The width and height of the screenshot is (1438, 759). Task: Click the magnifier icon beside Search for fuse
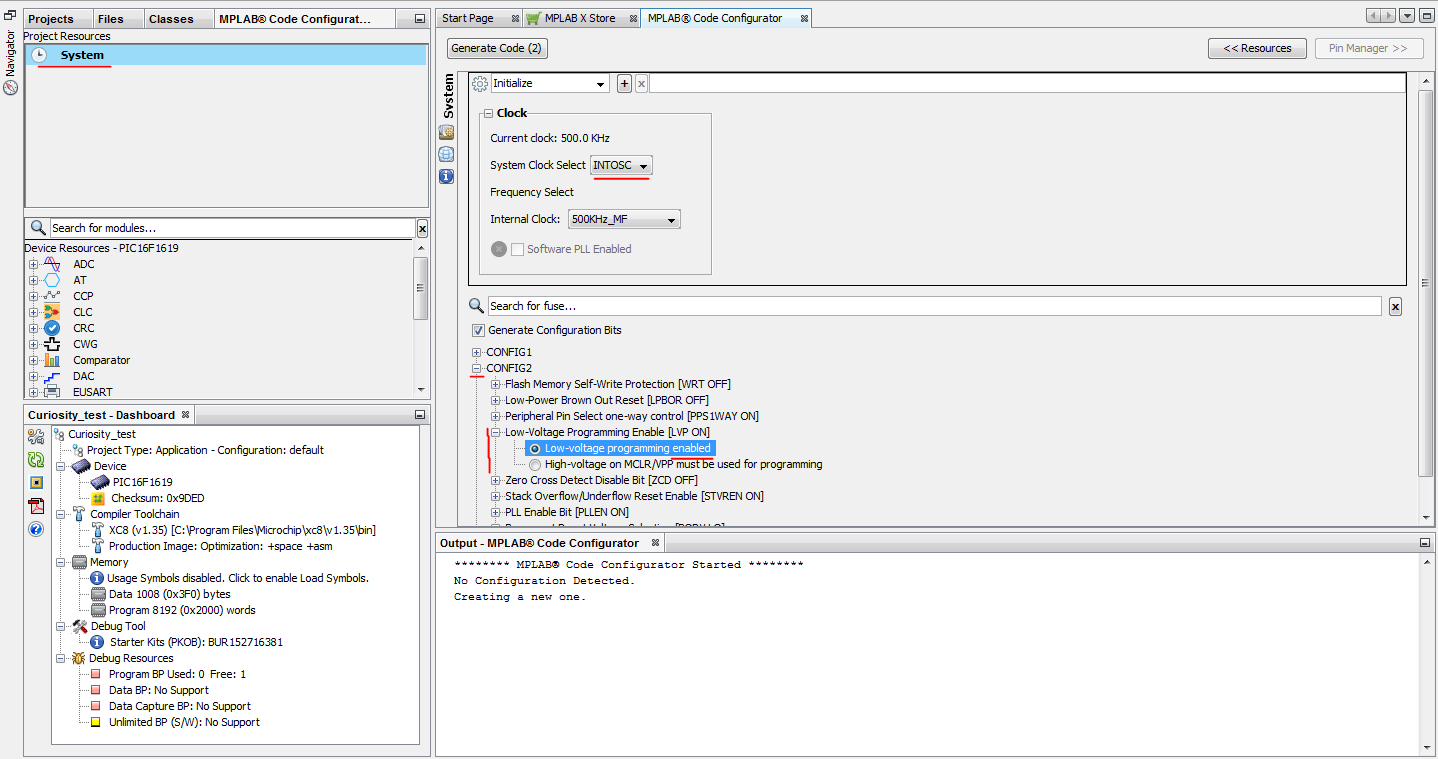click(x=477, y=305)
